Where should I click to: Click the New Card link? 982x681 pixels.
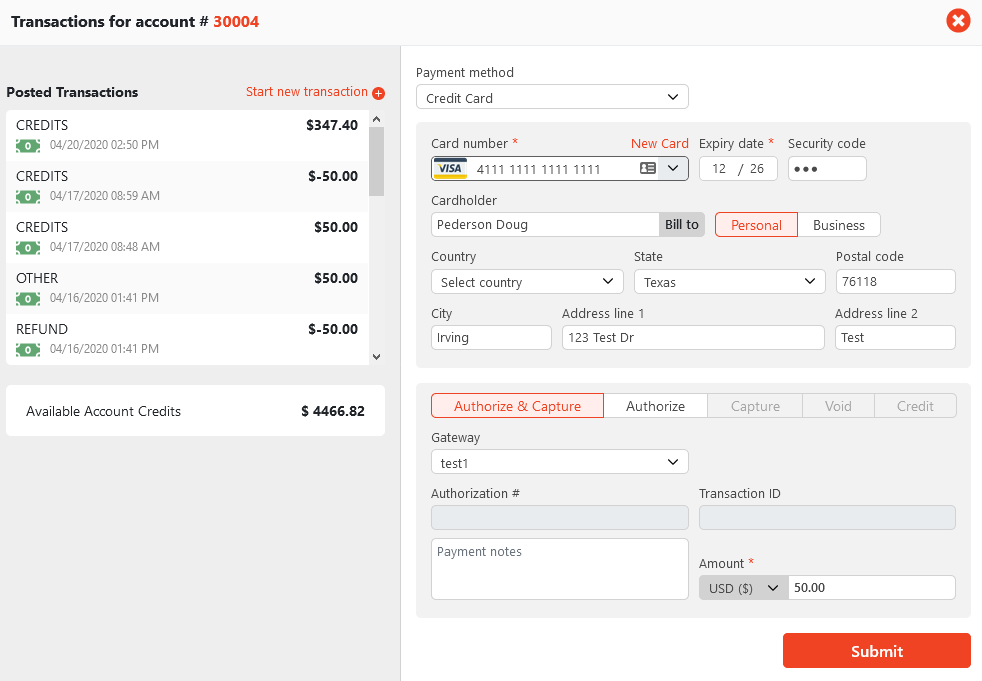tap(659, 144)
